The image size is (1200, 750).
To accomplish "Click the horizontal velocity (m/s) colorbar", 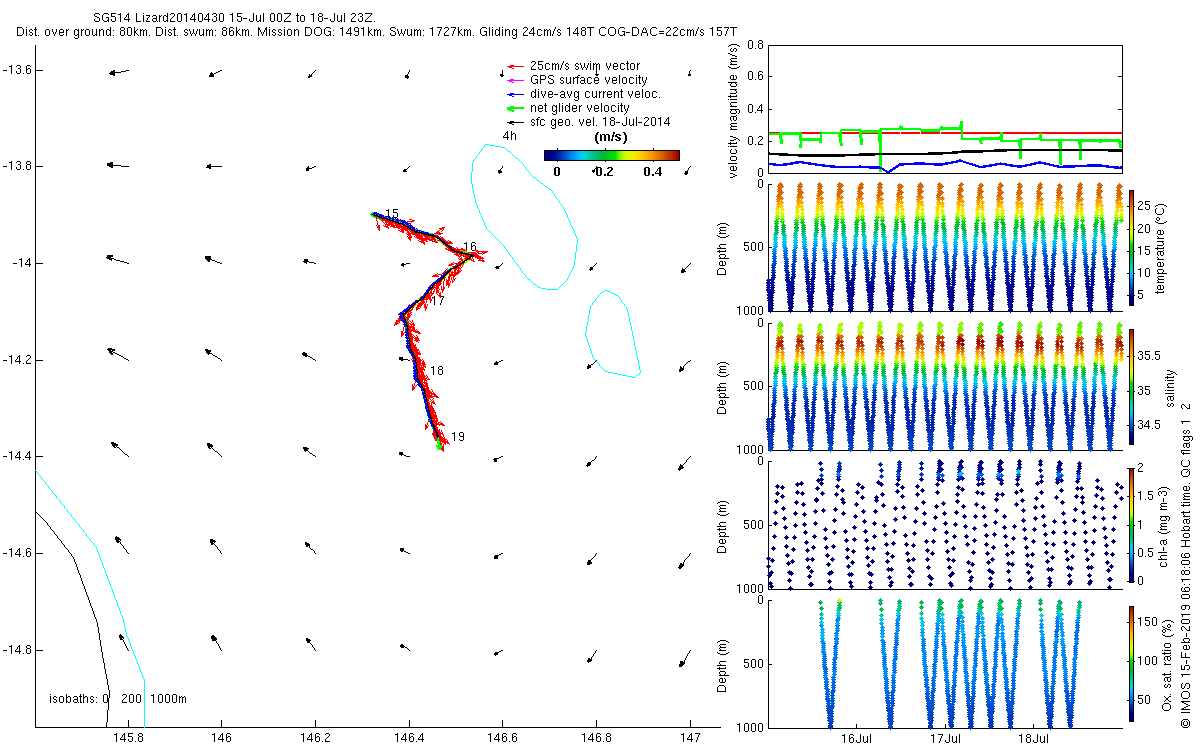I will pyautogui.click(x=611, y=155).
